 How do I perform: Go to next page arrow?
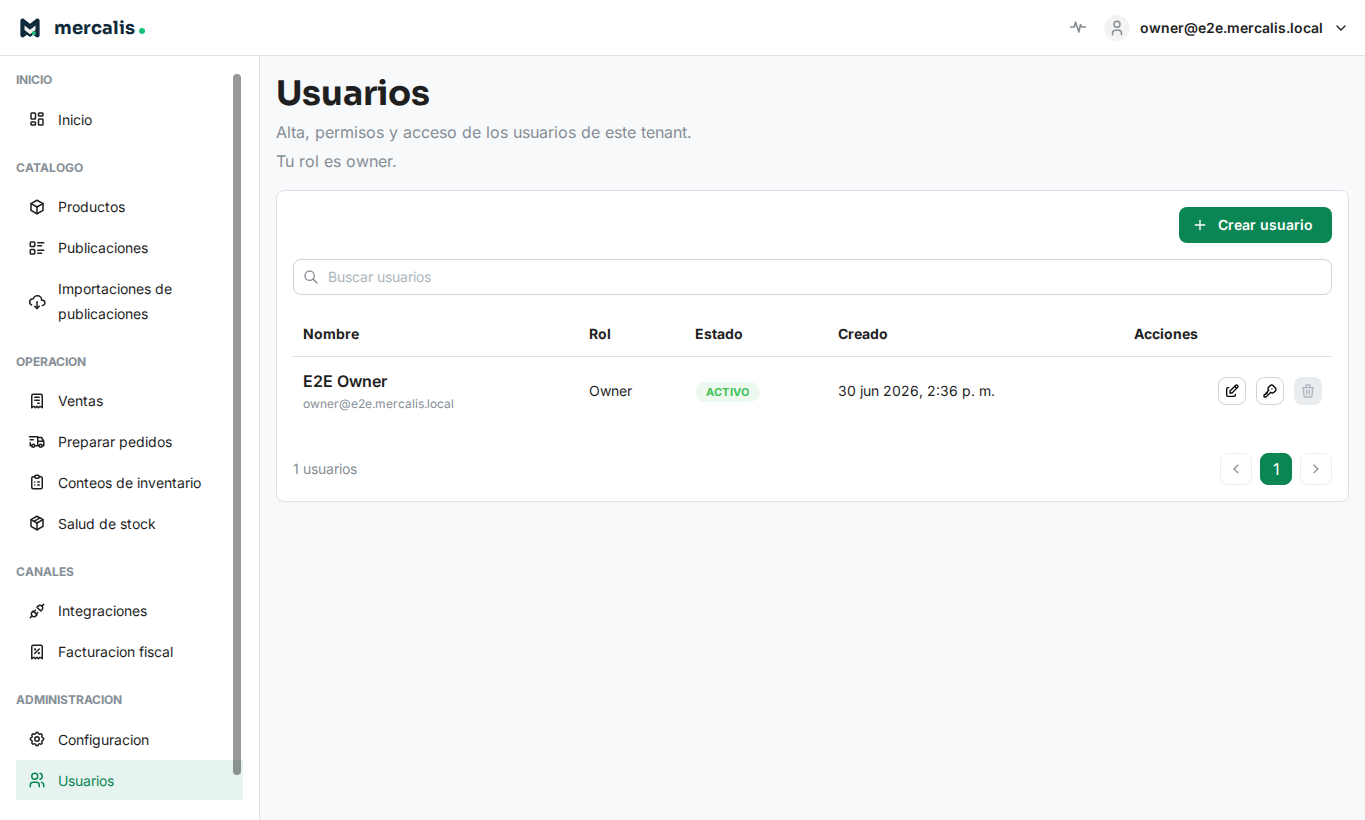point(1316,469)
